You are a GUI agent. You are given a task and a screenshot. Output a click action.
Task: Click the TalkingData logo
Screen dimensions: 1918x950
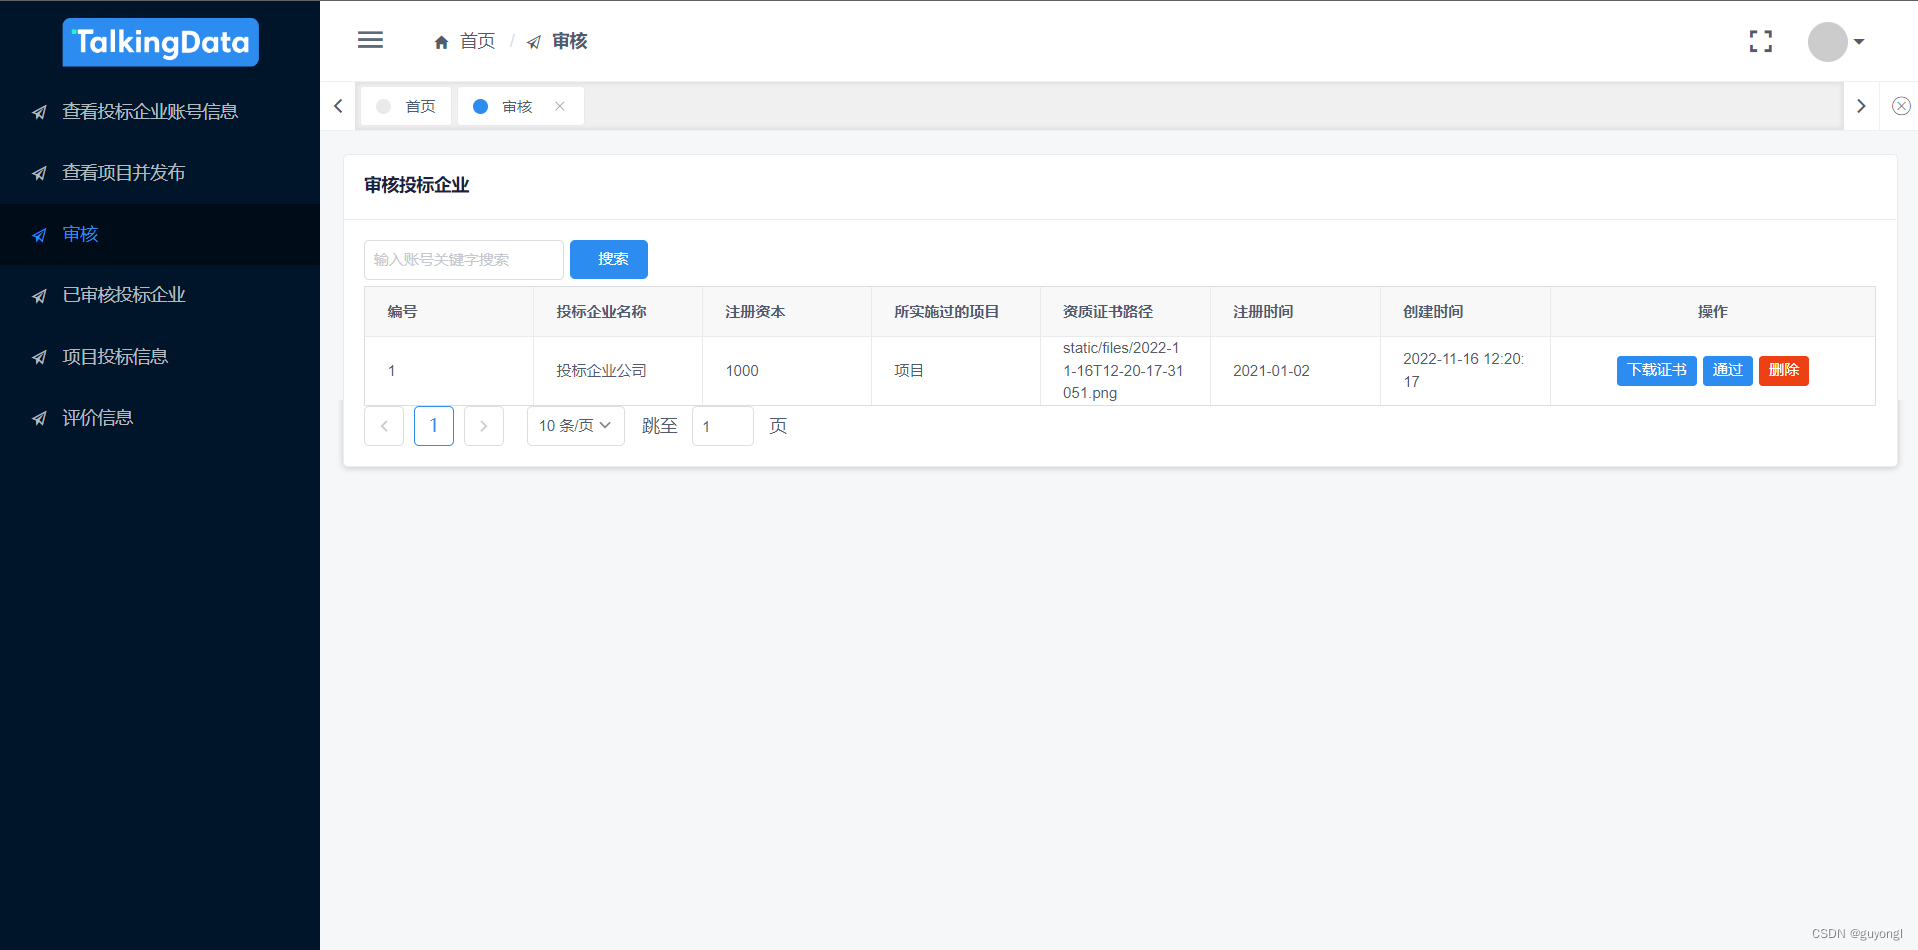click(160, 42)
